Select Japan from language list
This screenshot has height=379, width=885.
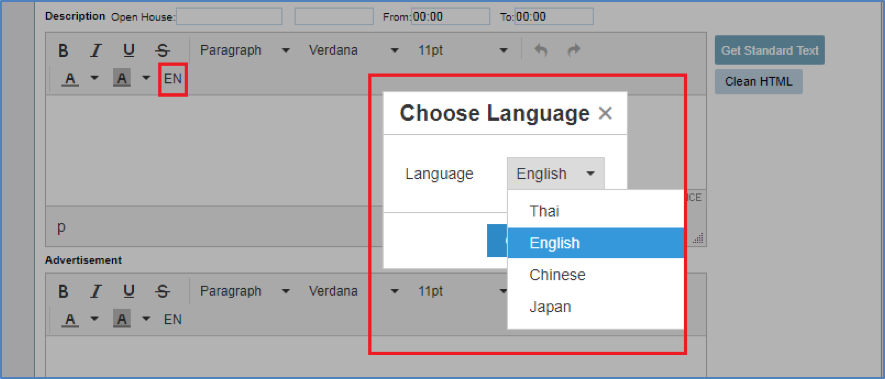click(596, 307)
